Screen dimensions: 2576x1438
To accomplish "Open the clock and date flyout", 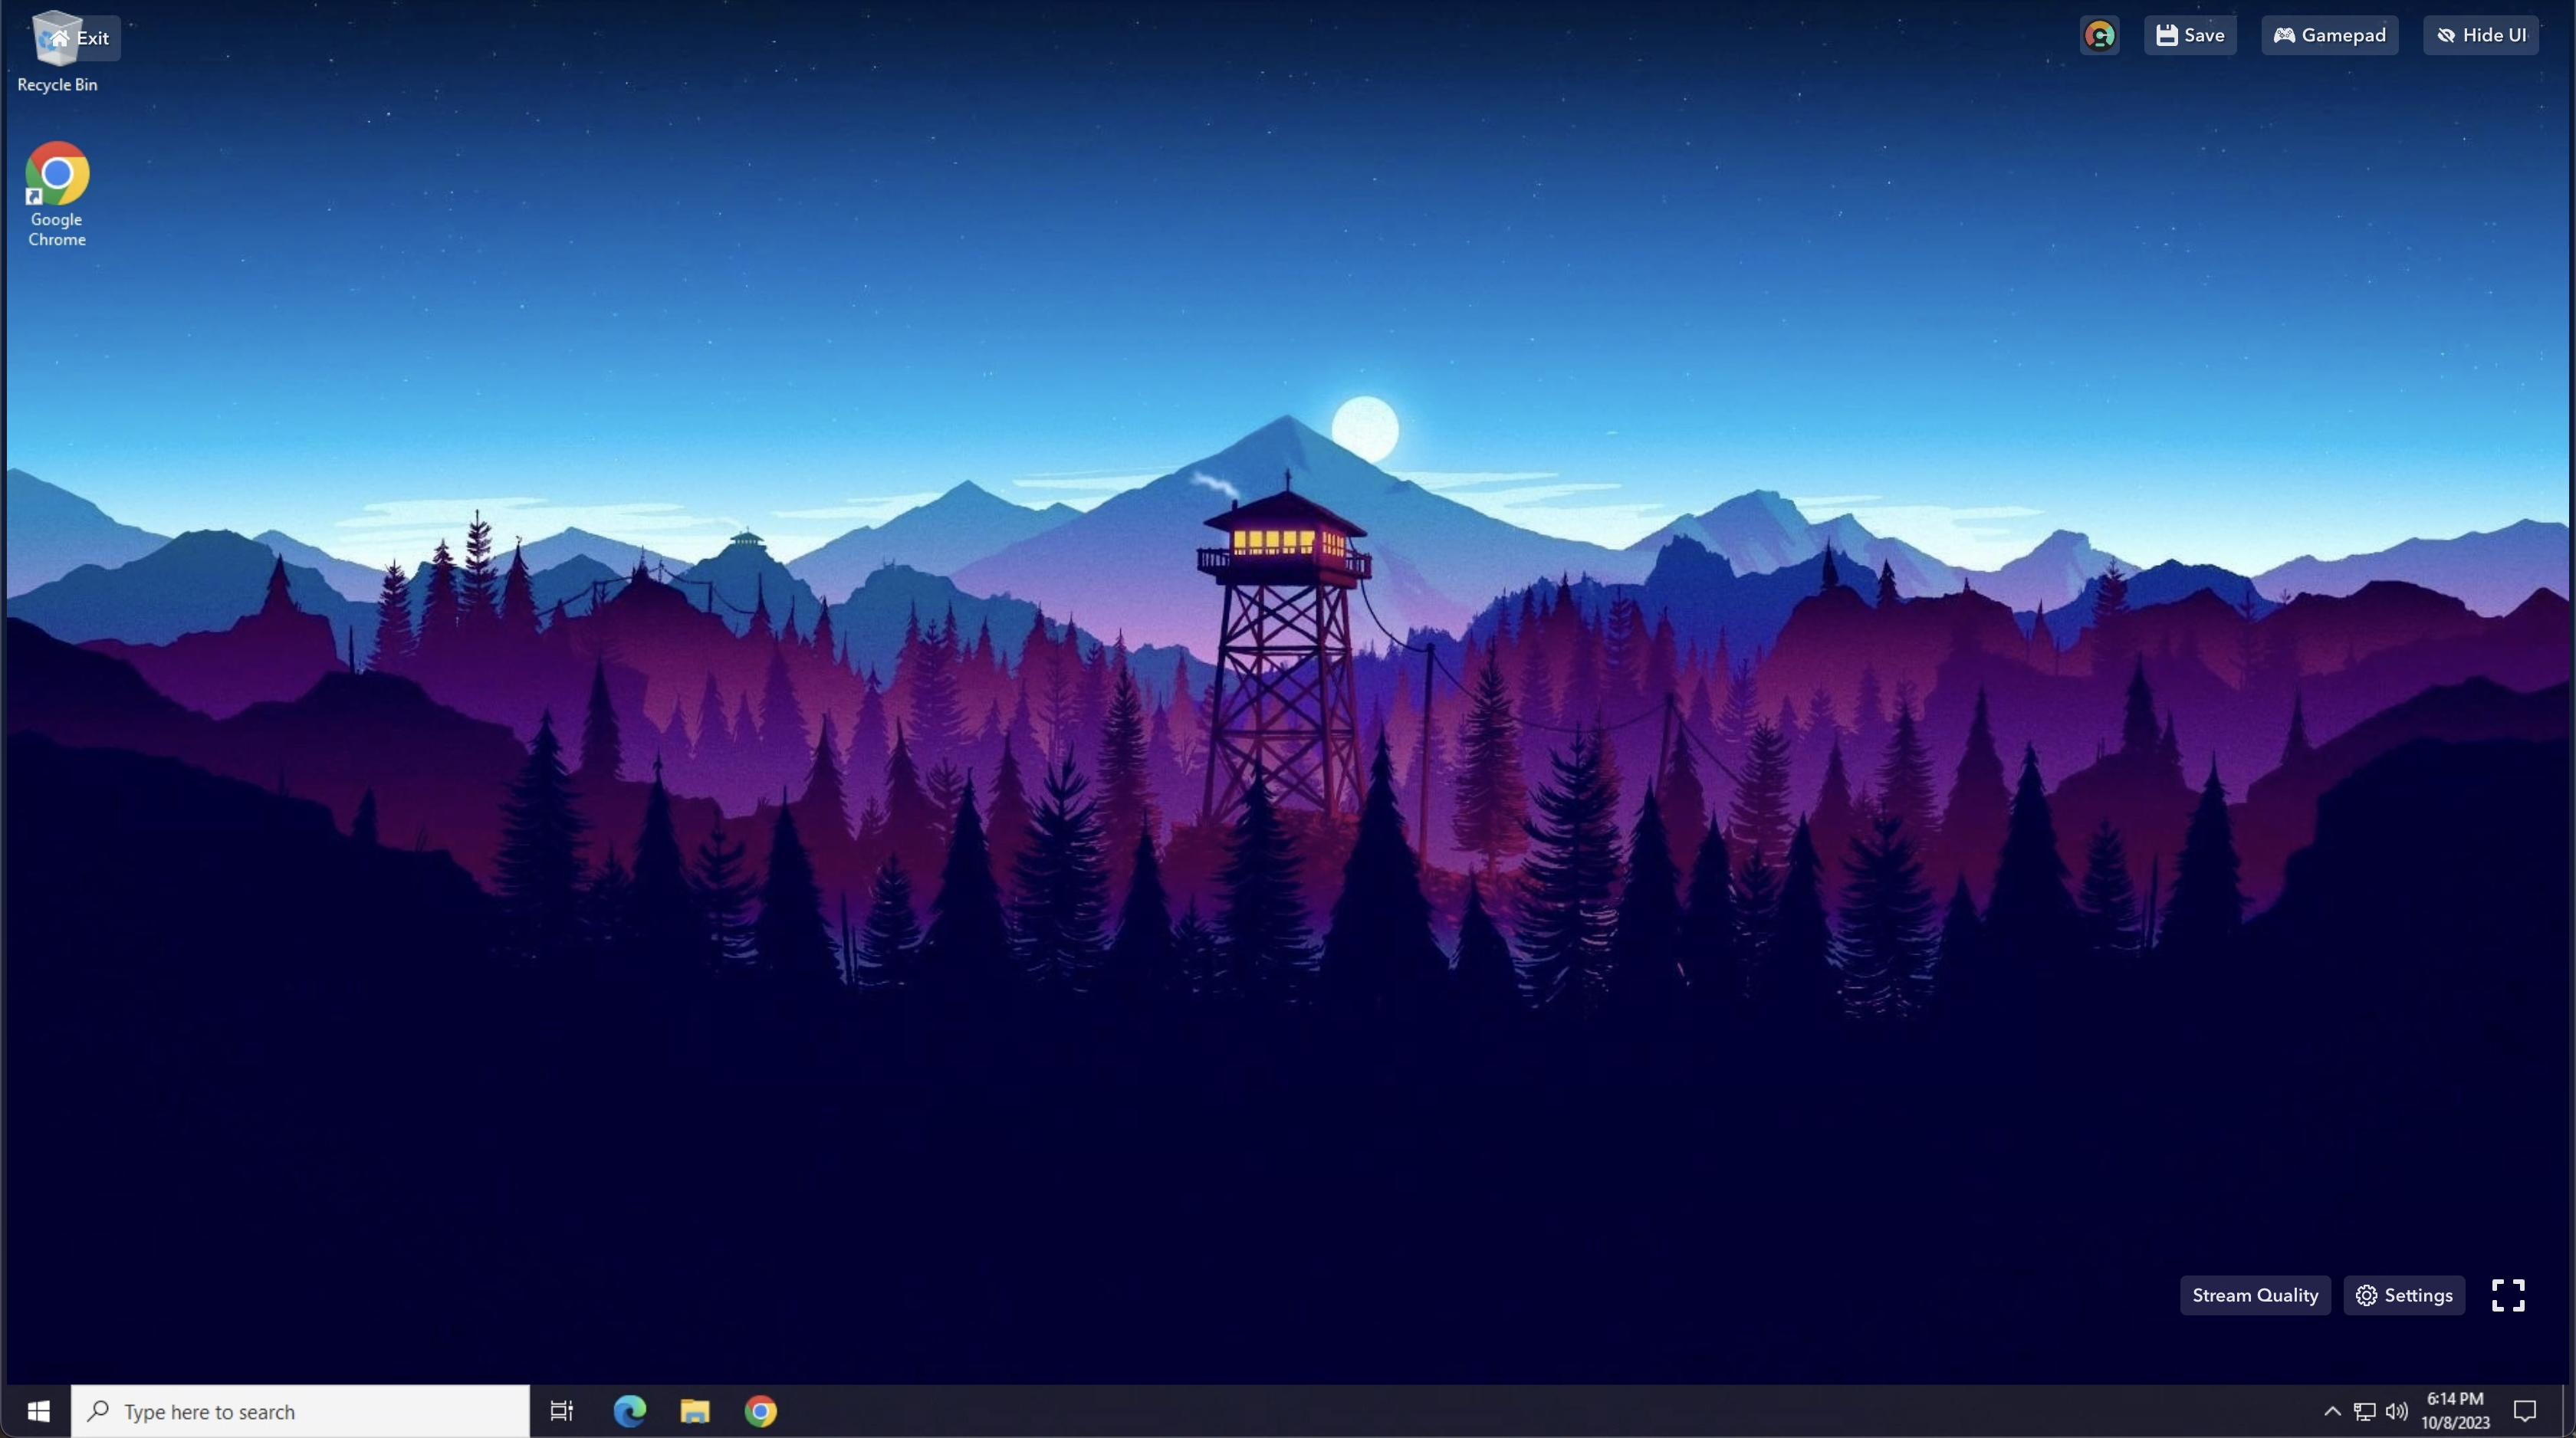I will tap(2455, 1411).
